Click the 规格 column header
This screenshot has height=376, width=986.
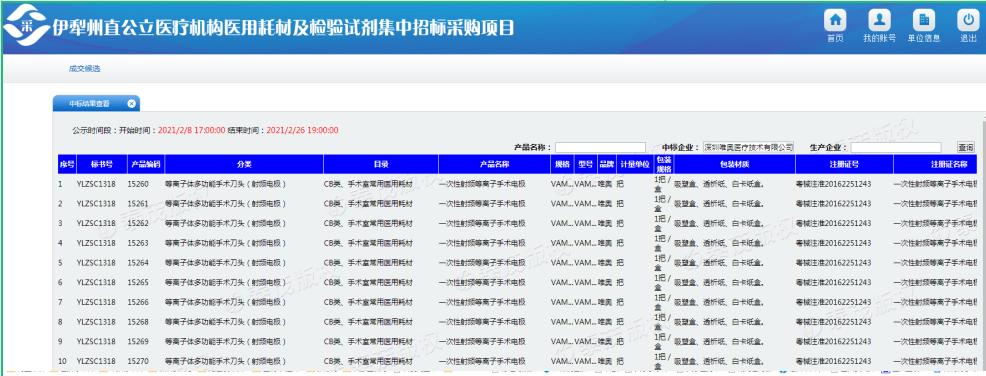[562, 164]
